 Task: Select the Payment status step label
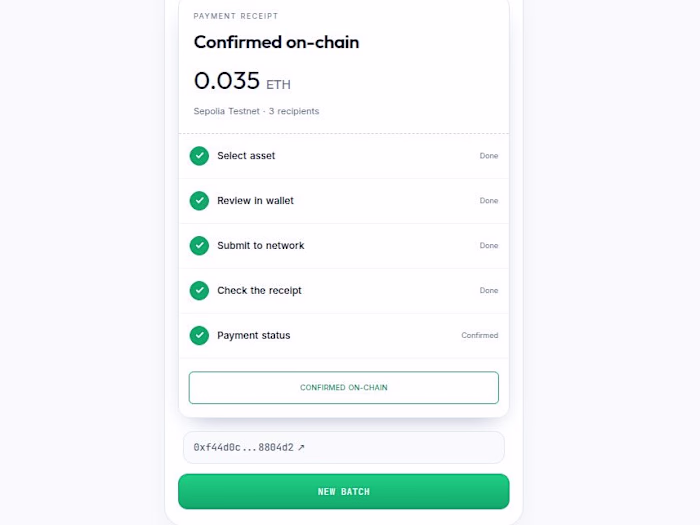tap(254, 335)
